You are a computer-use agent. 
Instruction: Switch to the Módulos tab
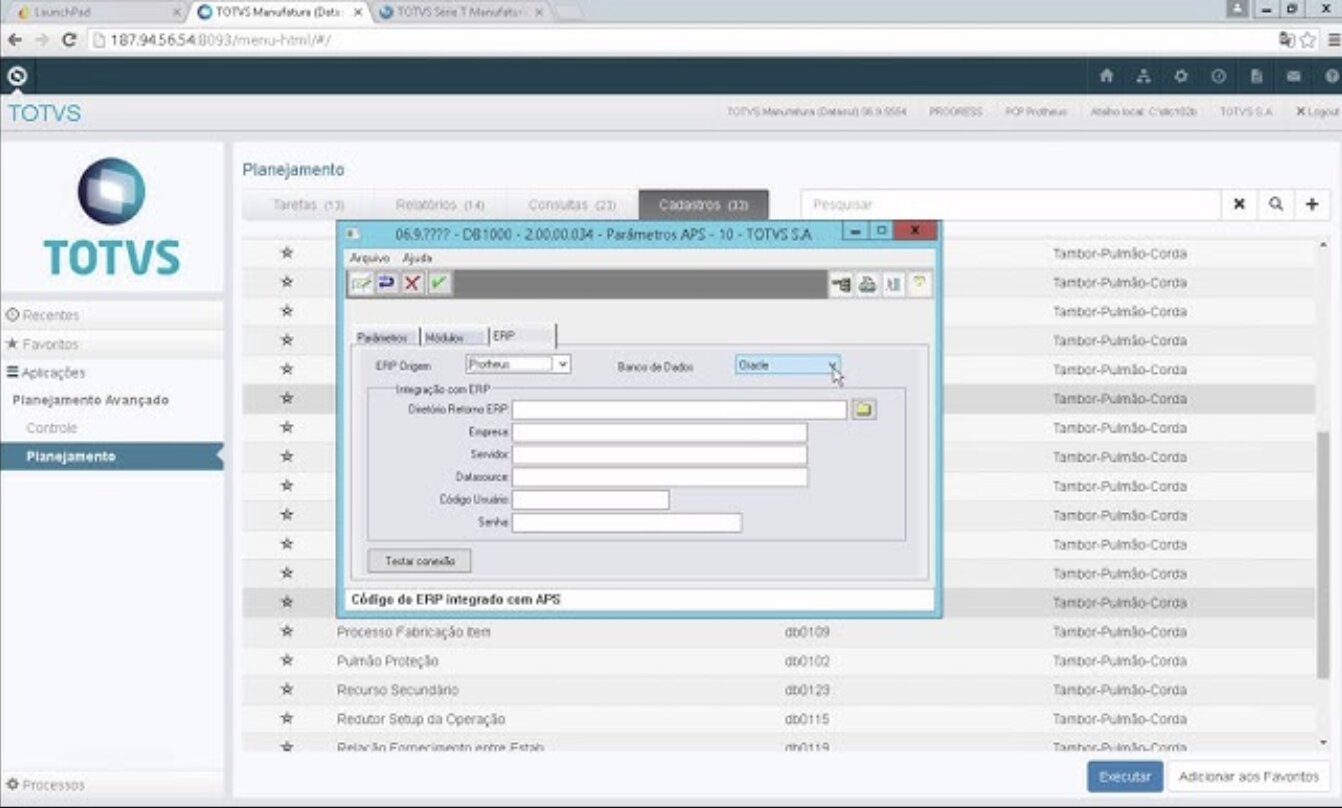click(x=444, y=338)
